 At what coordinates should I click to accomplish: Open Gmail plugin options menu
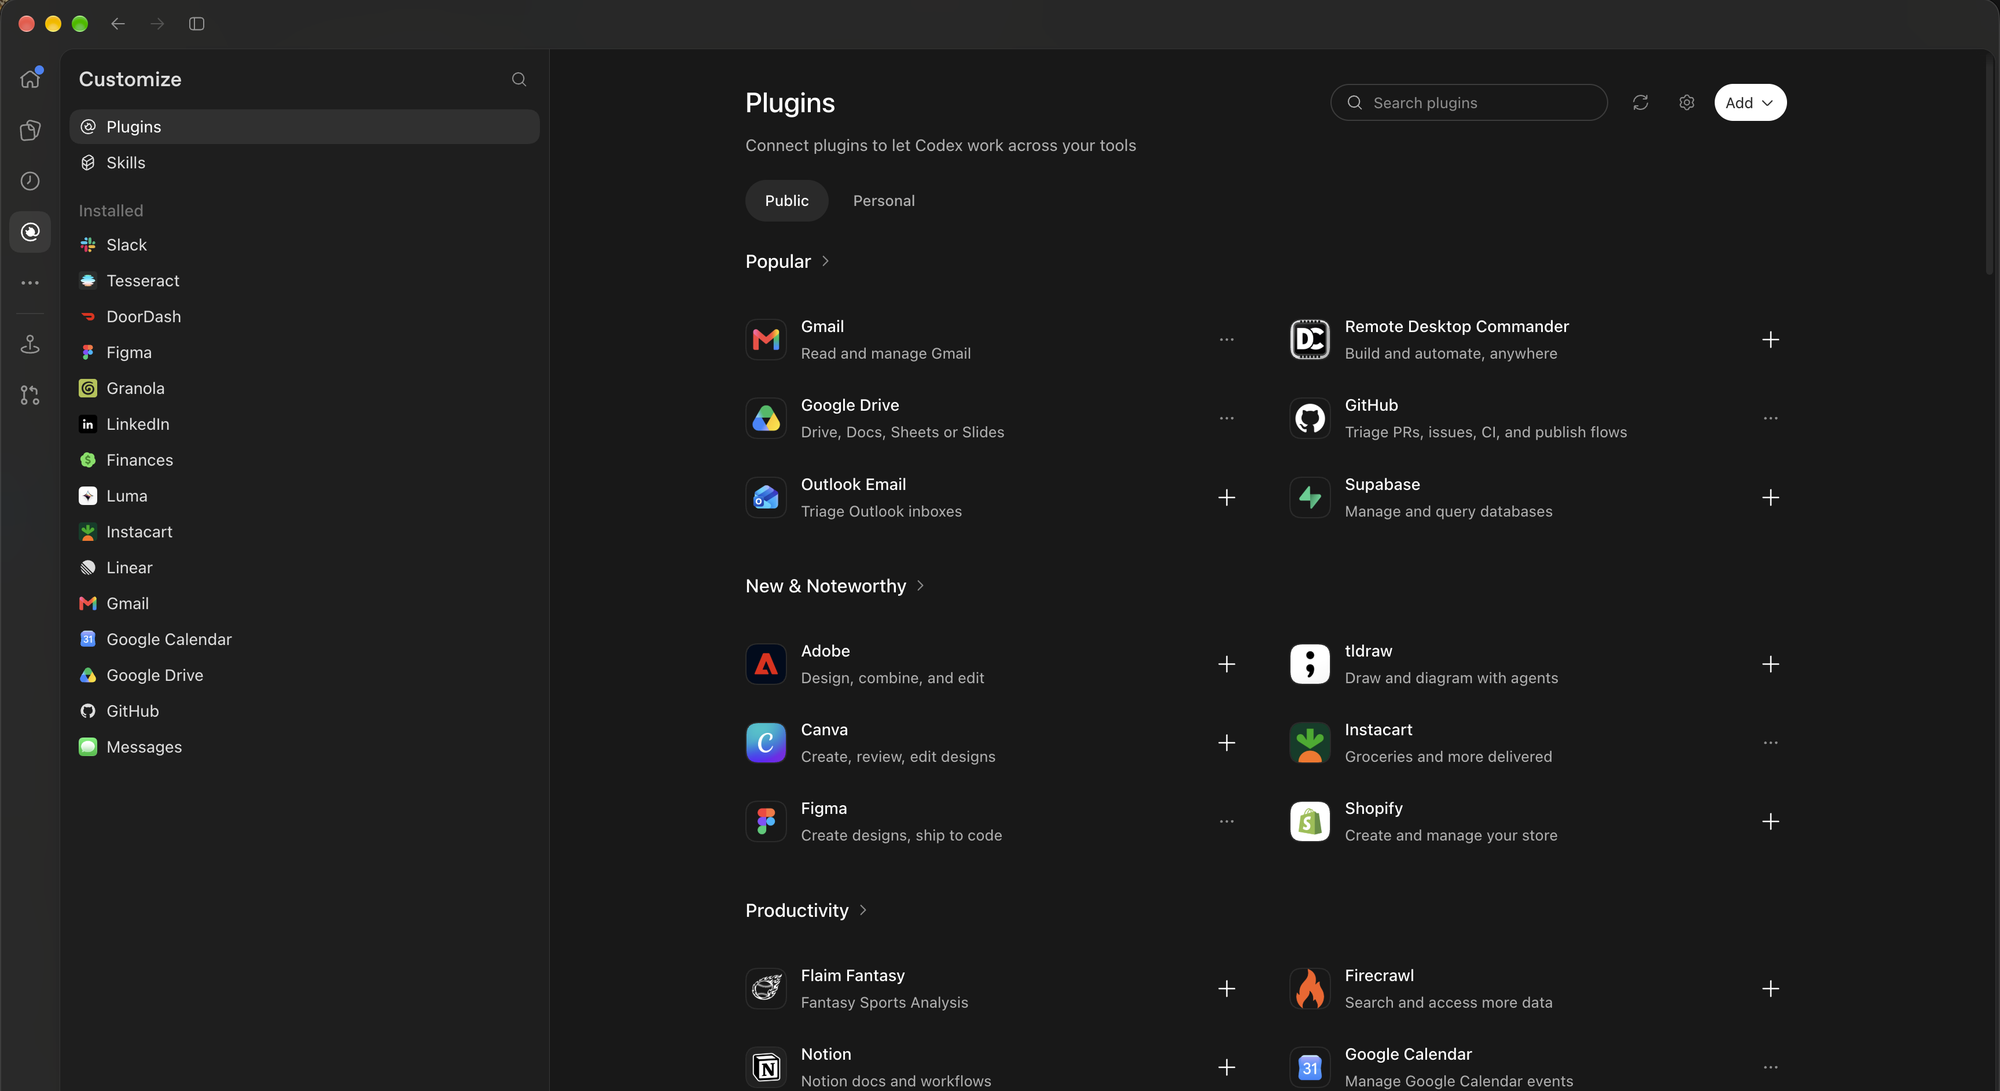click(1226, 340)
